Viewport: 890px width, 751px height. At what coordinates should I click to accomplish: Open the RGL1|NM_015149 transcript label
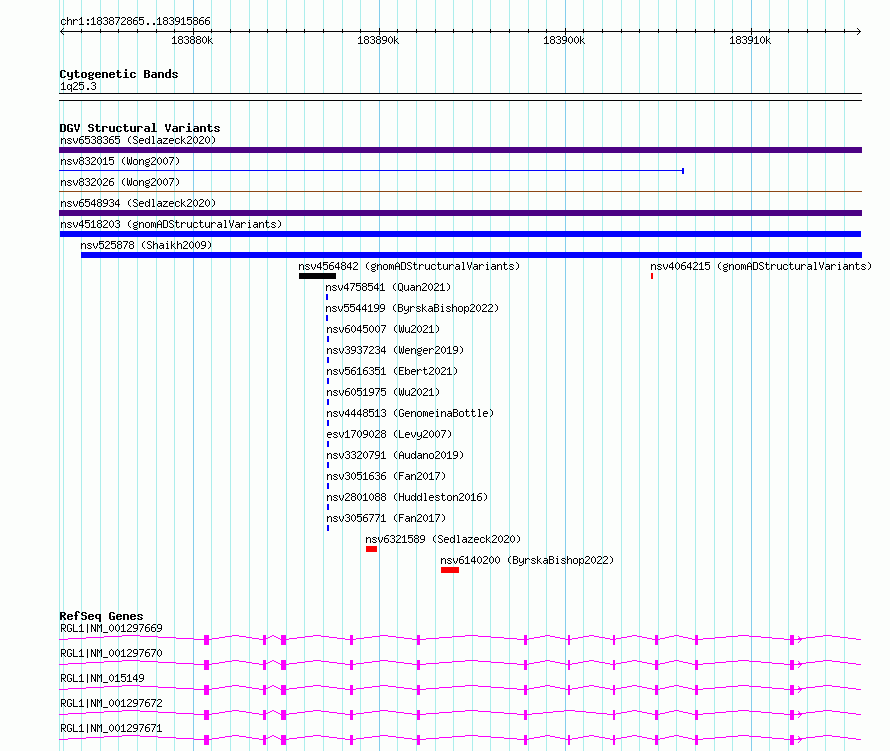[x=102, y=678]
